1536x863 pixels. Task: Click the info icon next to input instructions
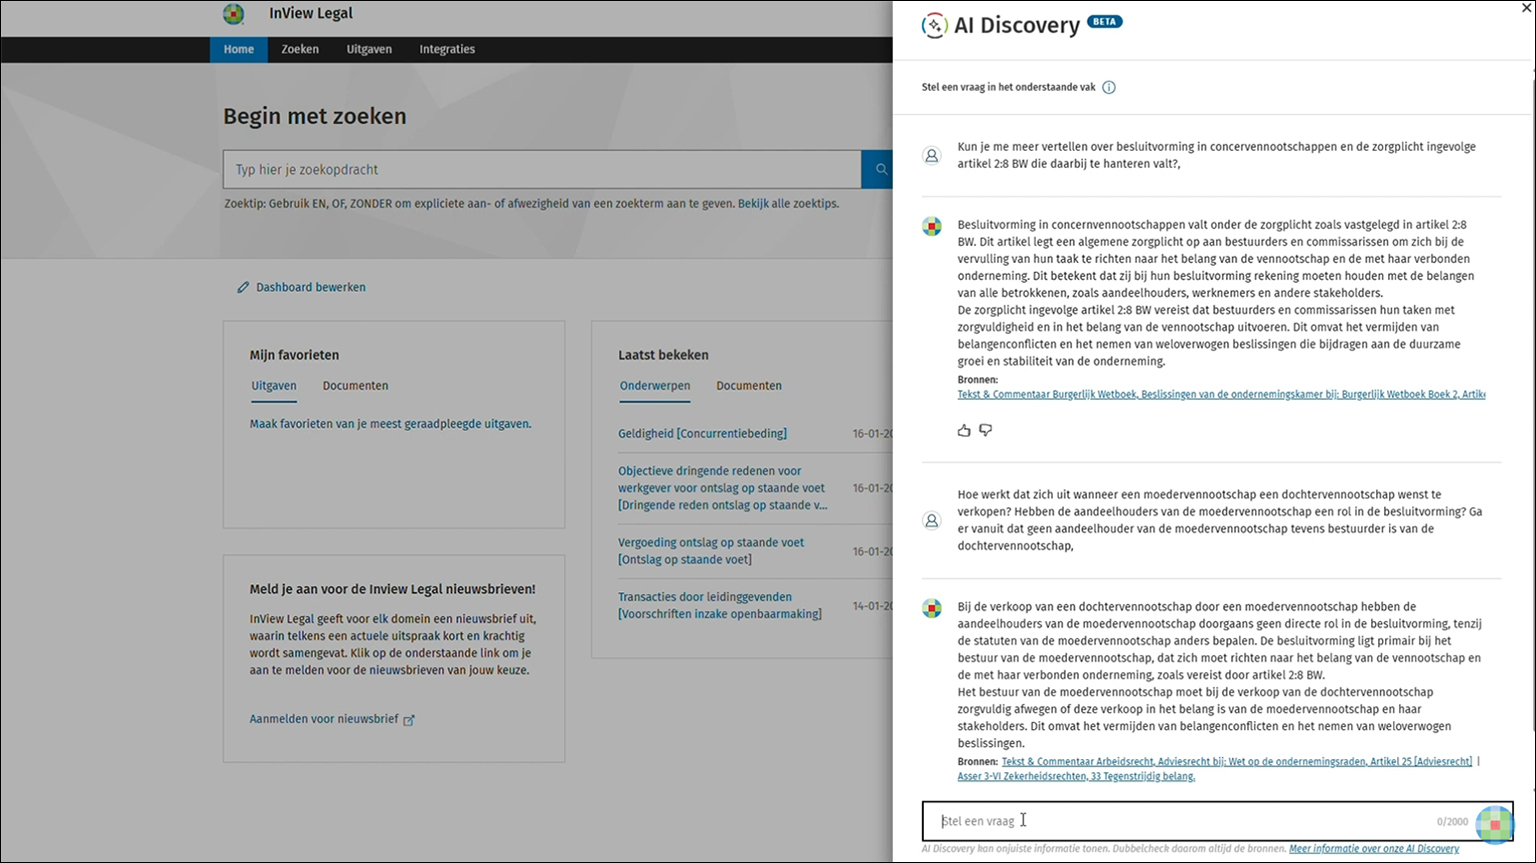tap(1108, 88)
